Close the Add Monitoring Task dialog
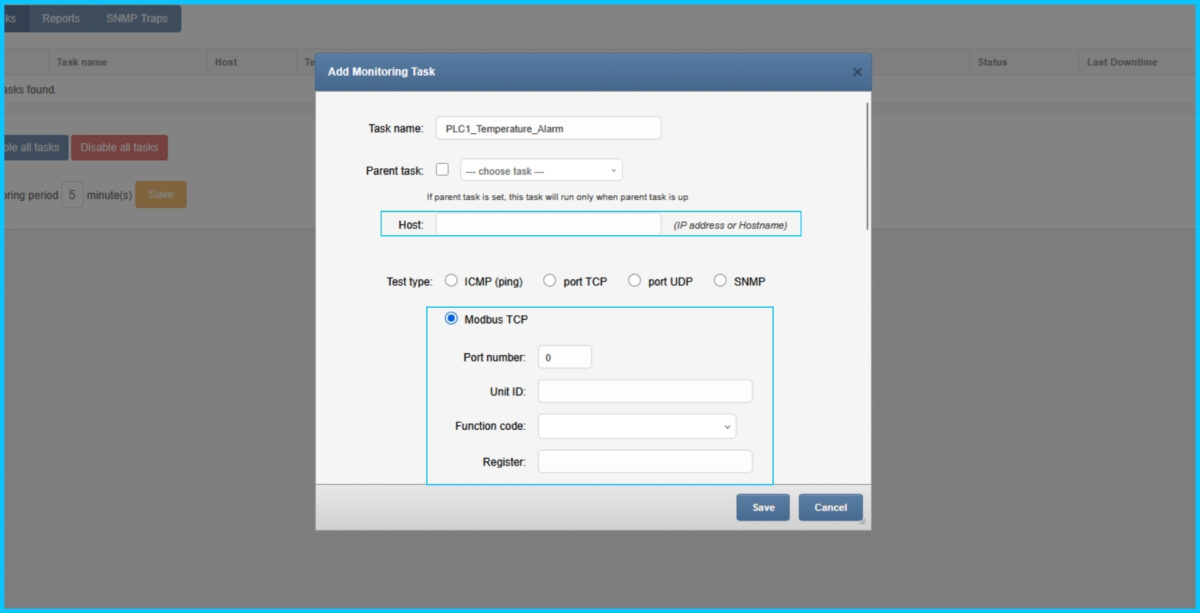 coord(856,72)
